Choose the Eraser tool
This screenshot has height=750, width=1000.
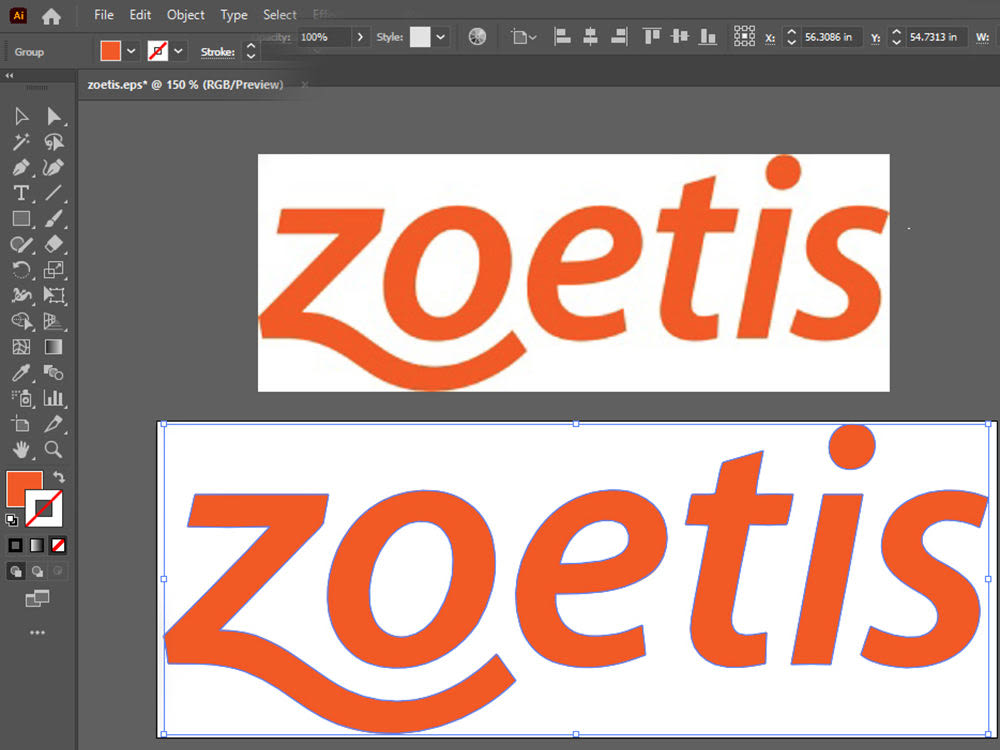click(54, 244)
